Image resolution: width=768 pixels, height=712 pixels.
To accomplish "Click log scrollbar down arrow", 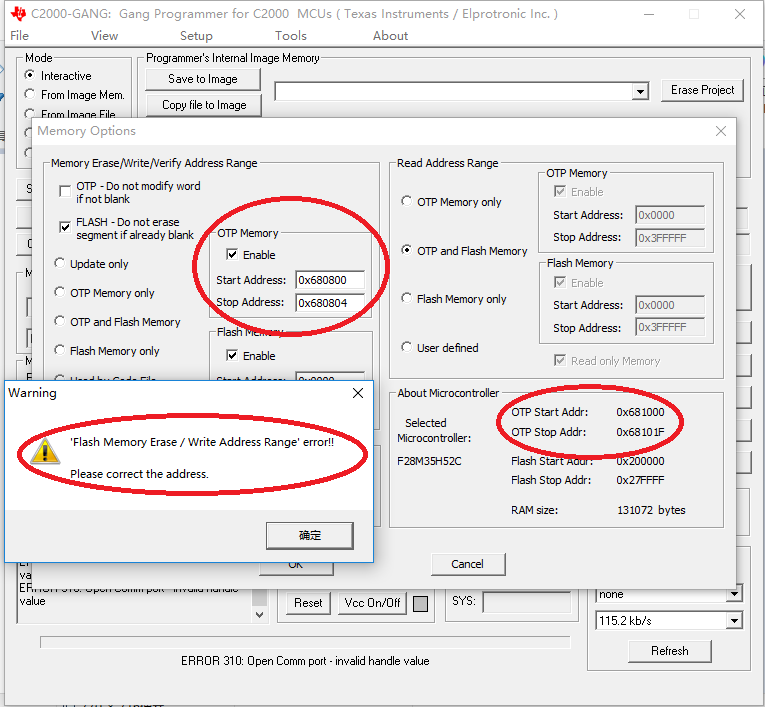I will 260,615.
